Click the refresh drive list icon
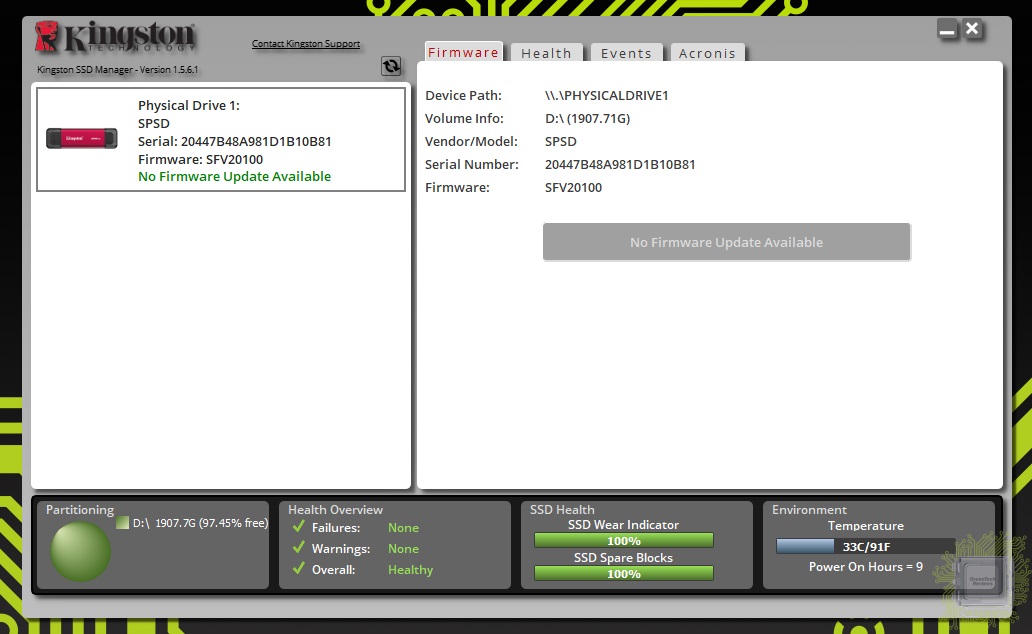 click(x=391, y=66)
